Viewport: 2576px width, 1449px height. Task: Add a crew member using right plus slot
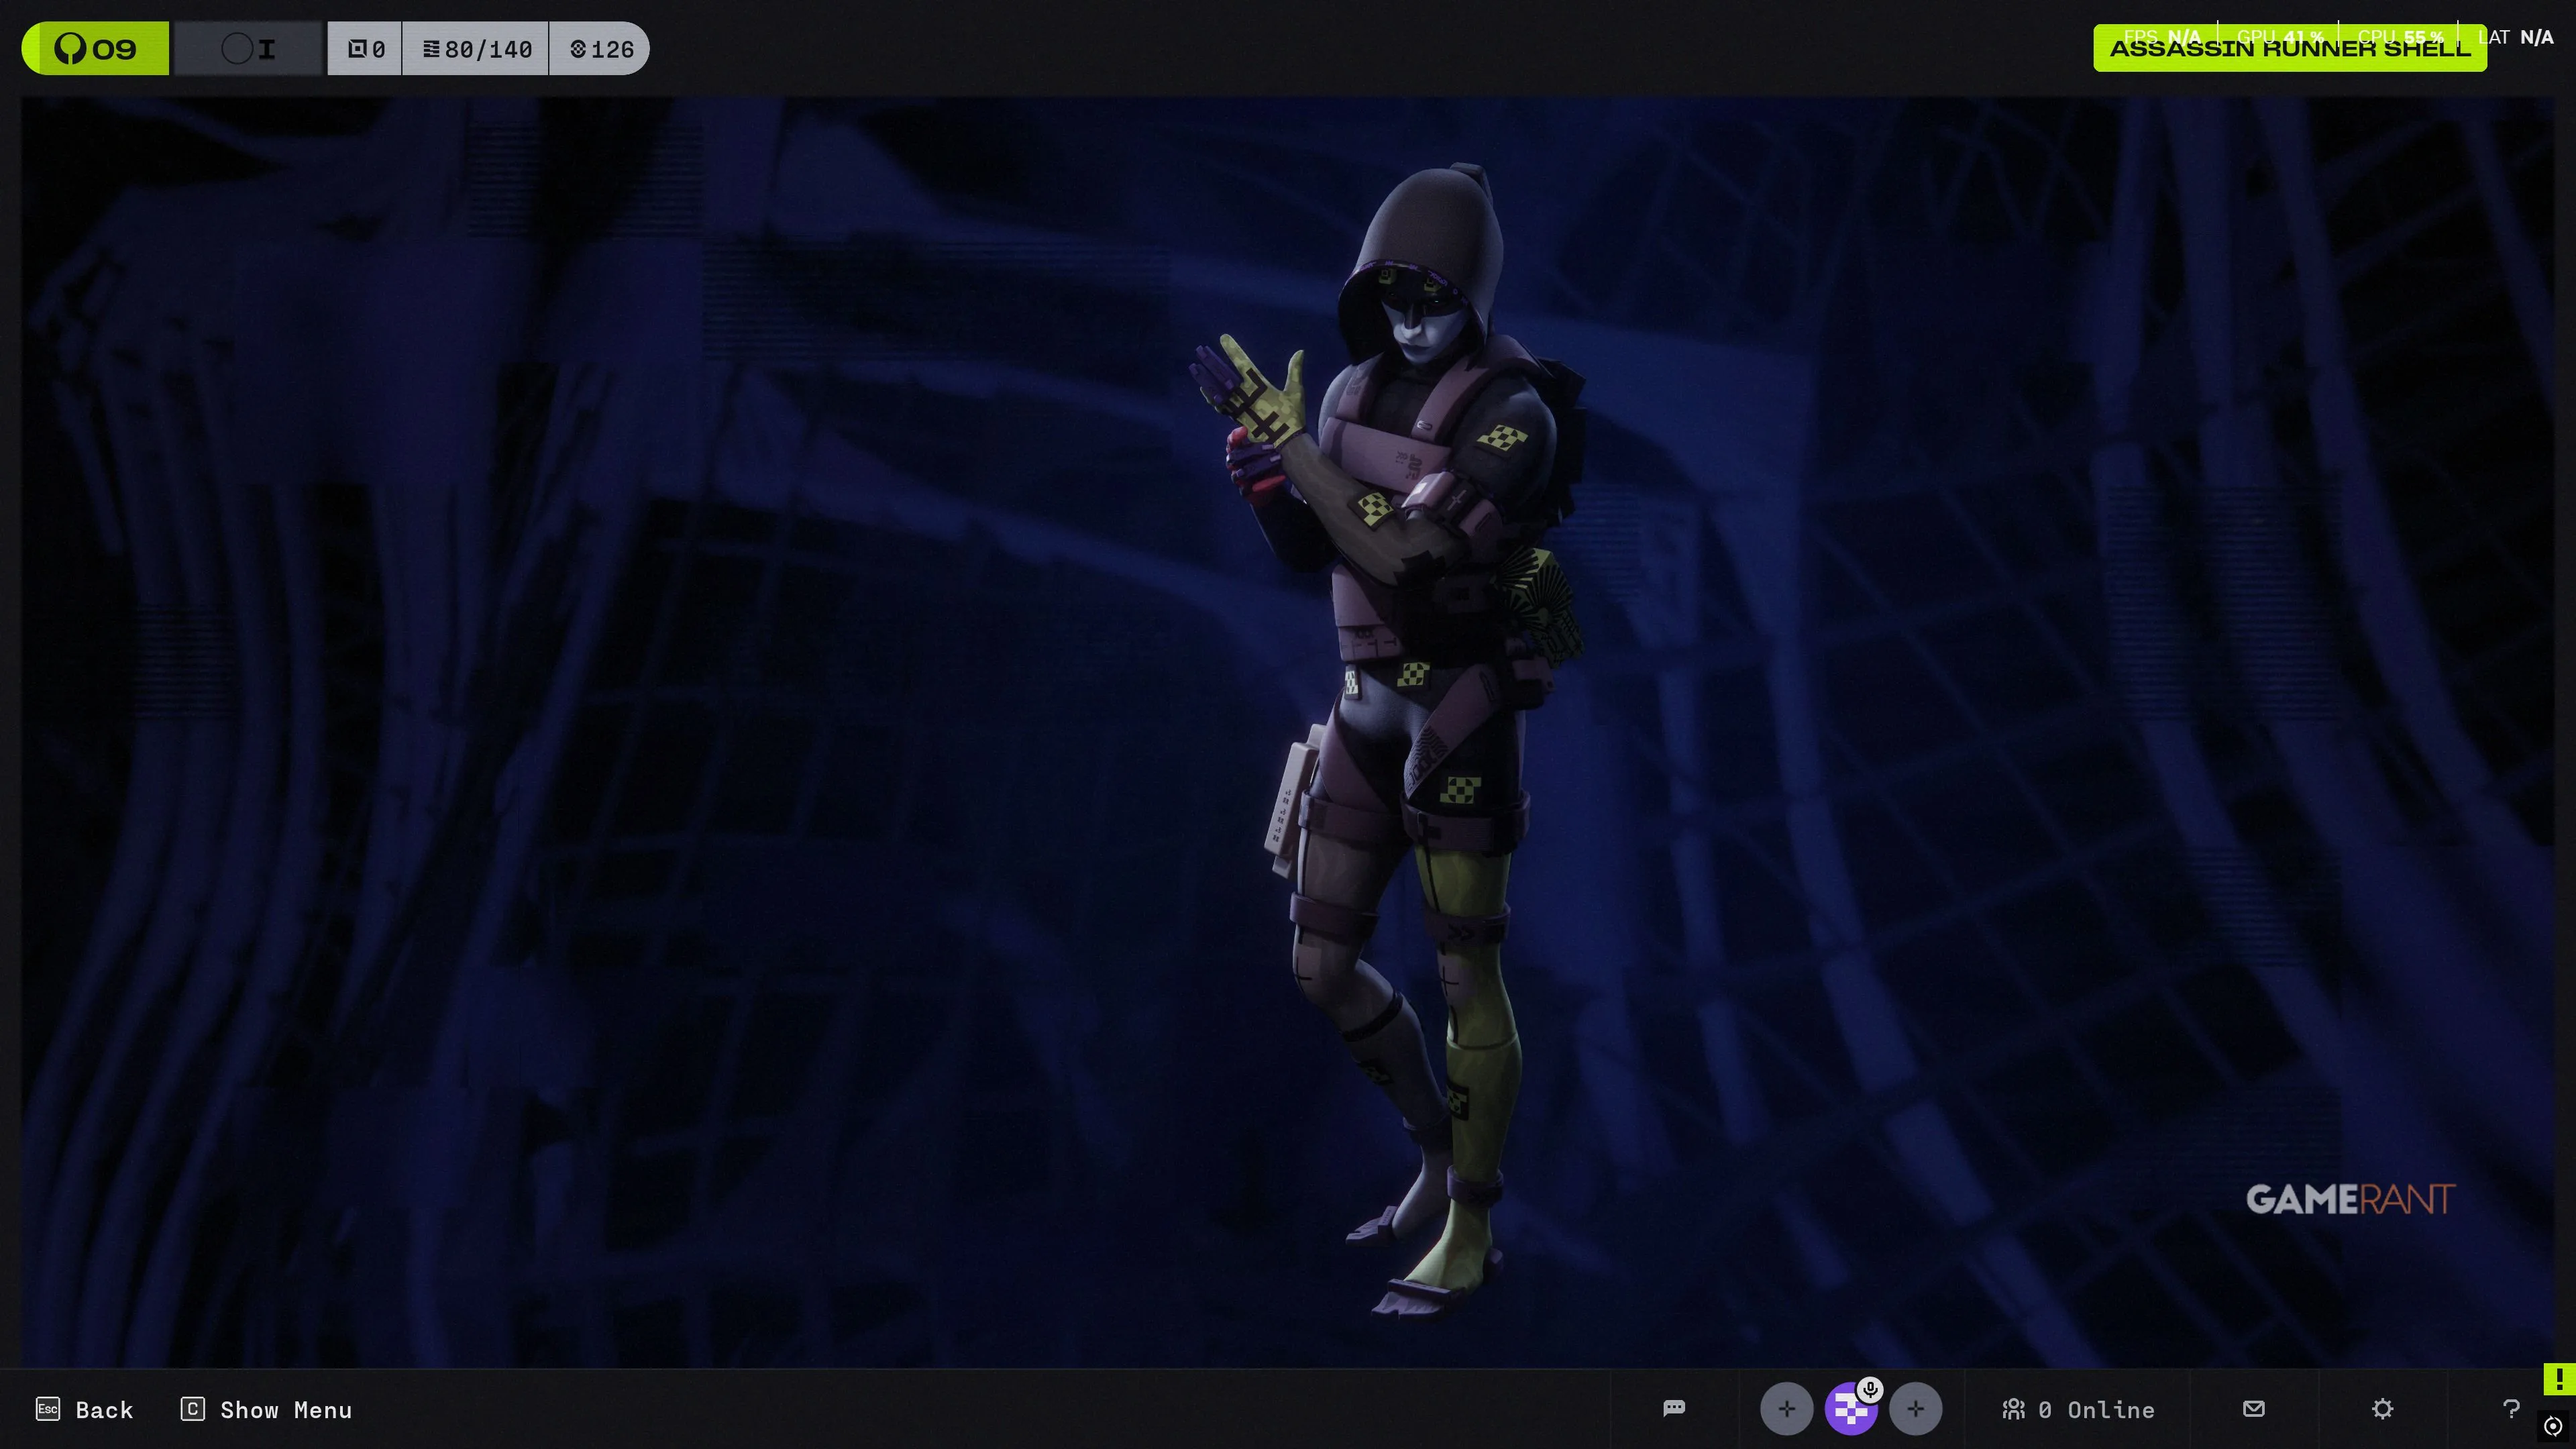1915,1408
